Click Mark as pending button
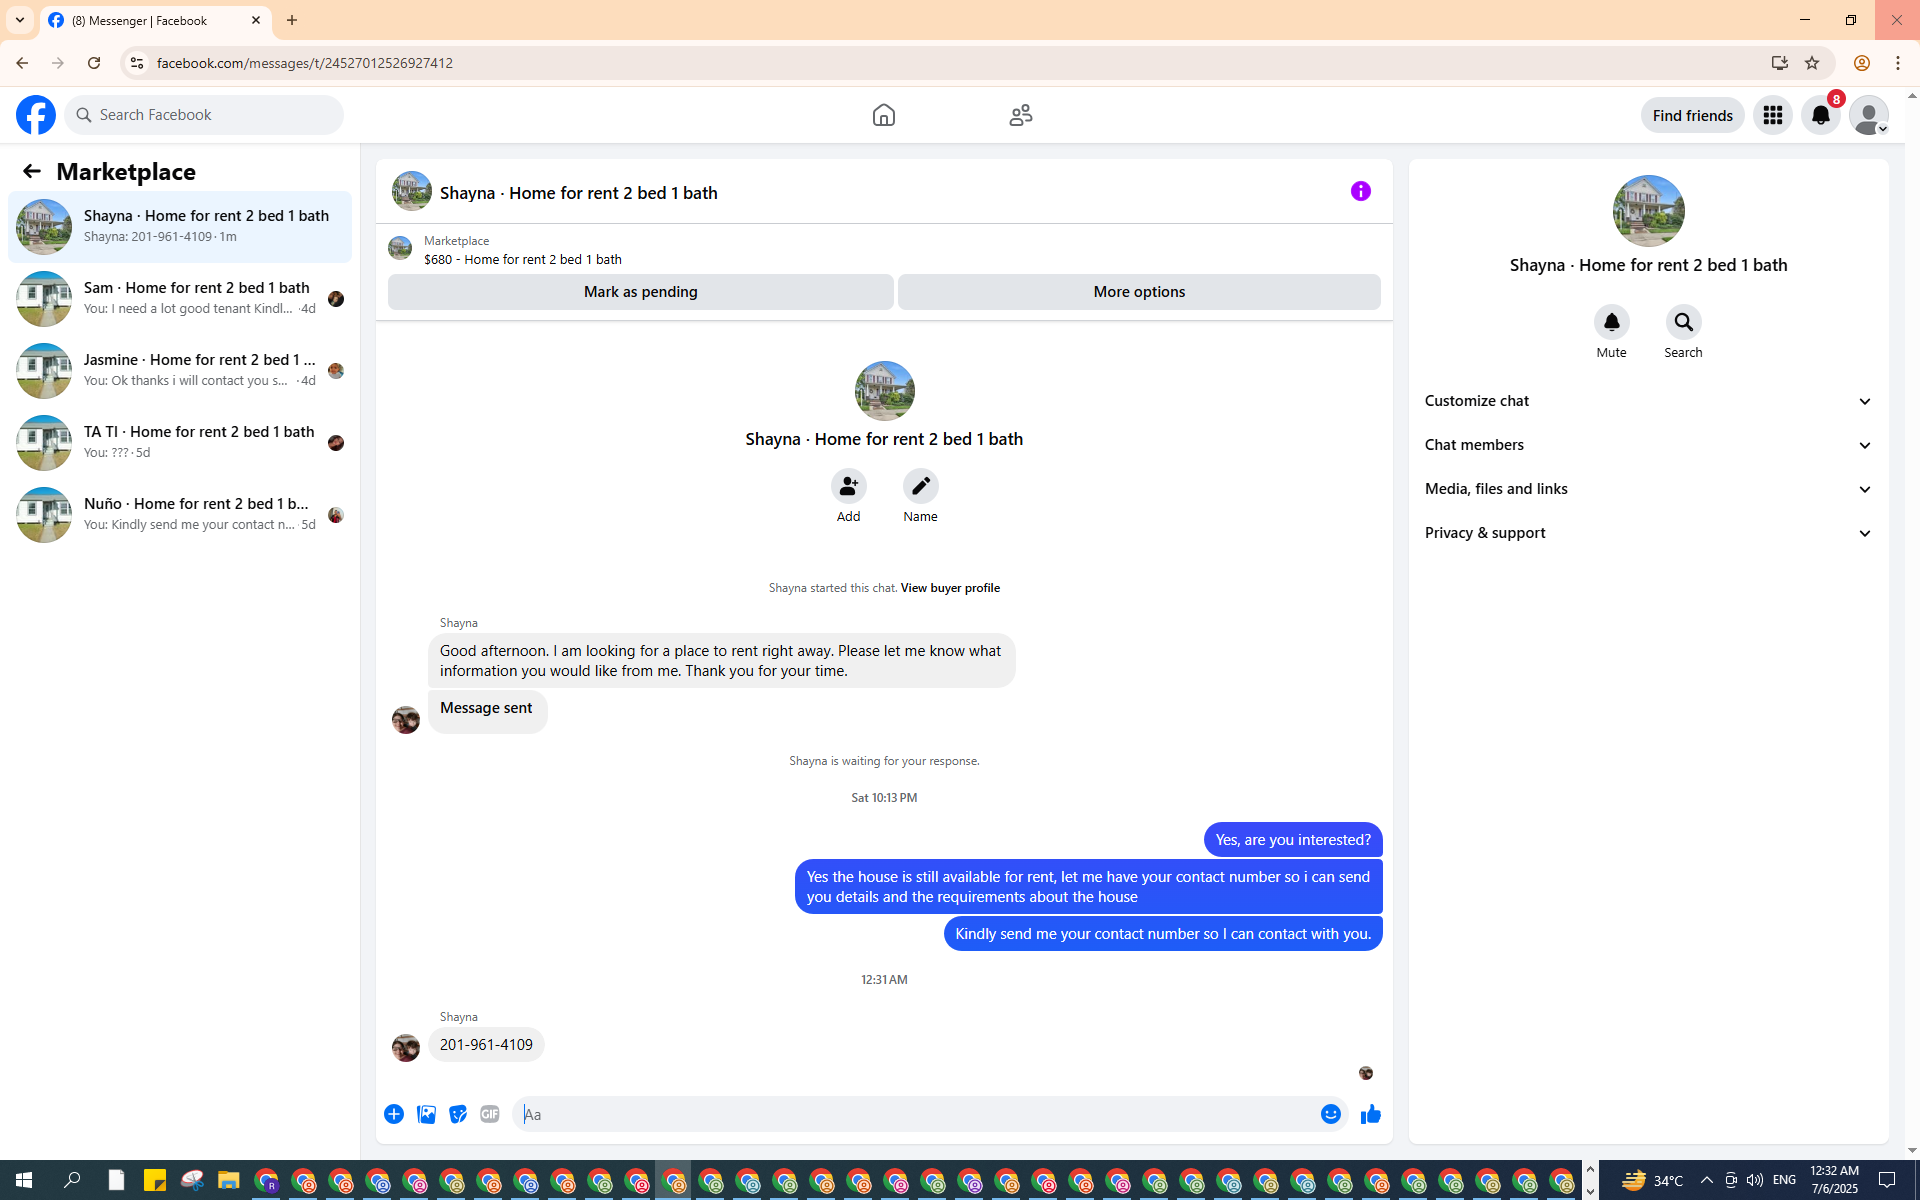1920x1200 pixels. click(x=640, y=292)
